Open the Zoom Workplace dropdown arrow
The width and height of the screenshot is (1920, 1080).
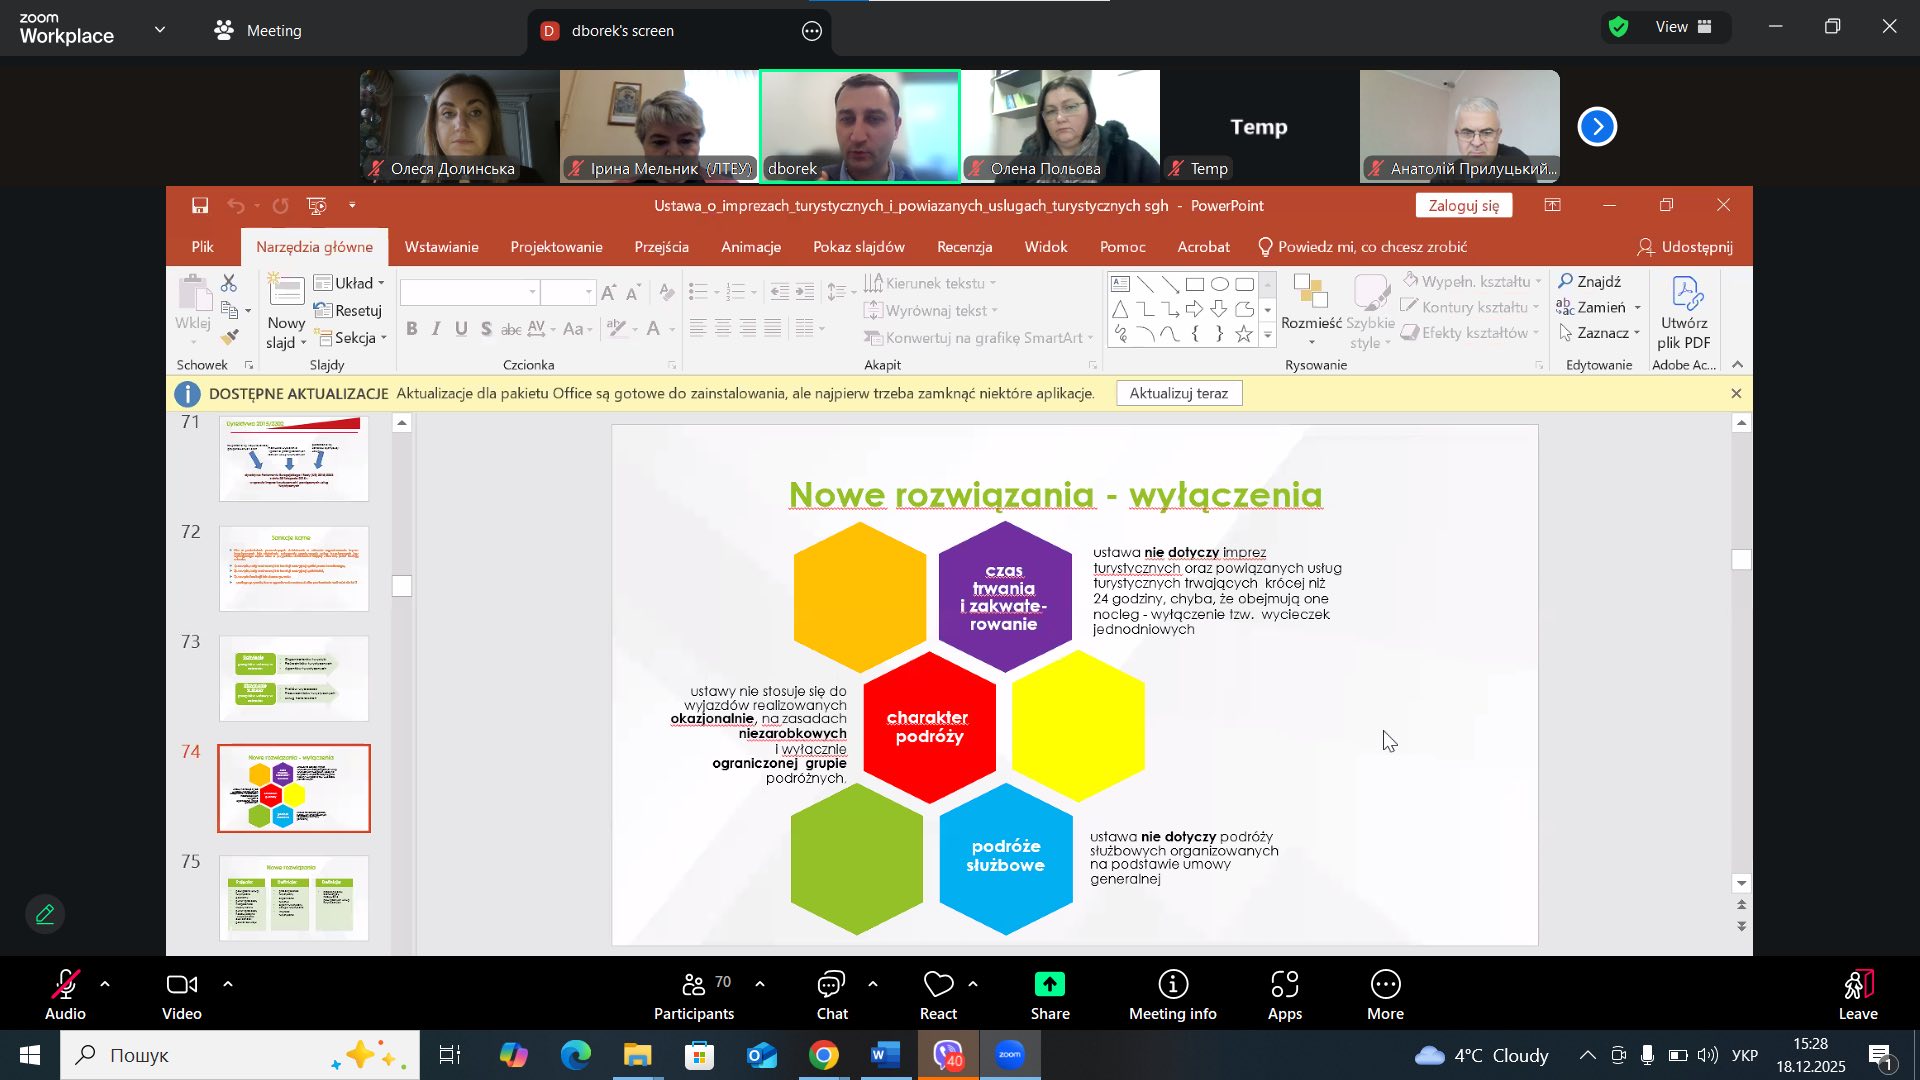[x=160, y=30]
